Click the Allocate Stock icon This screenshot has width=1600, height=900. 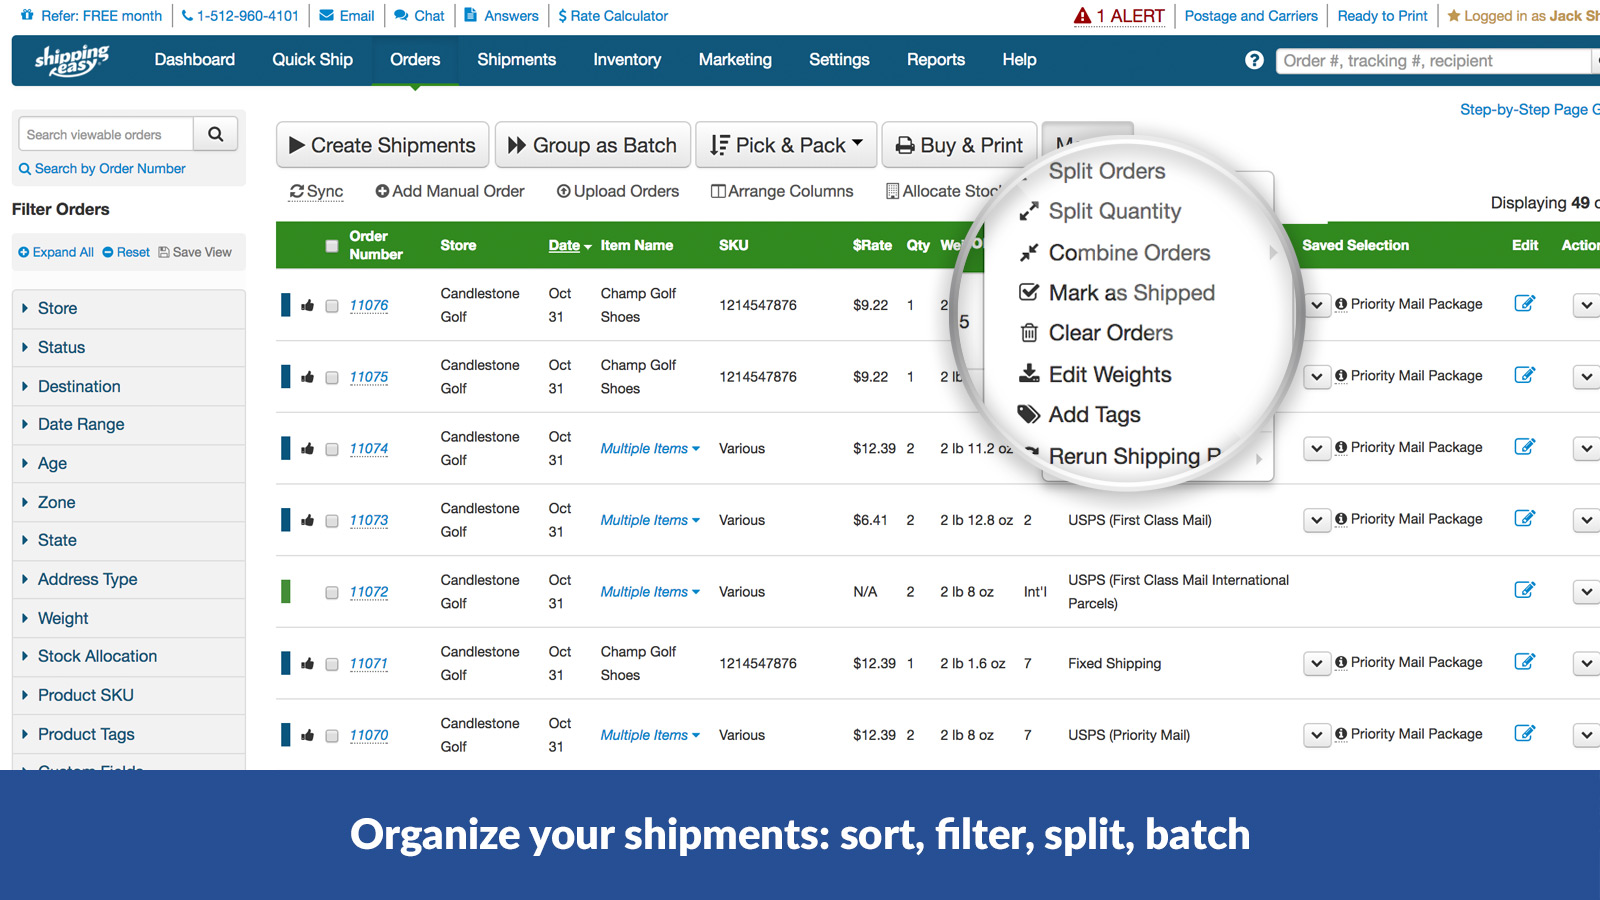[893, 191]
